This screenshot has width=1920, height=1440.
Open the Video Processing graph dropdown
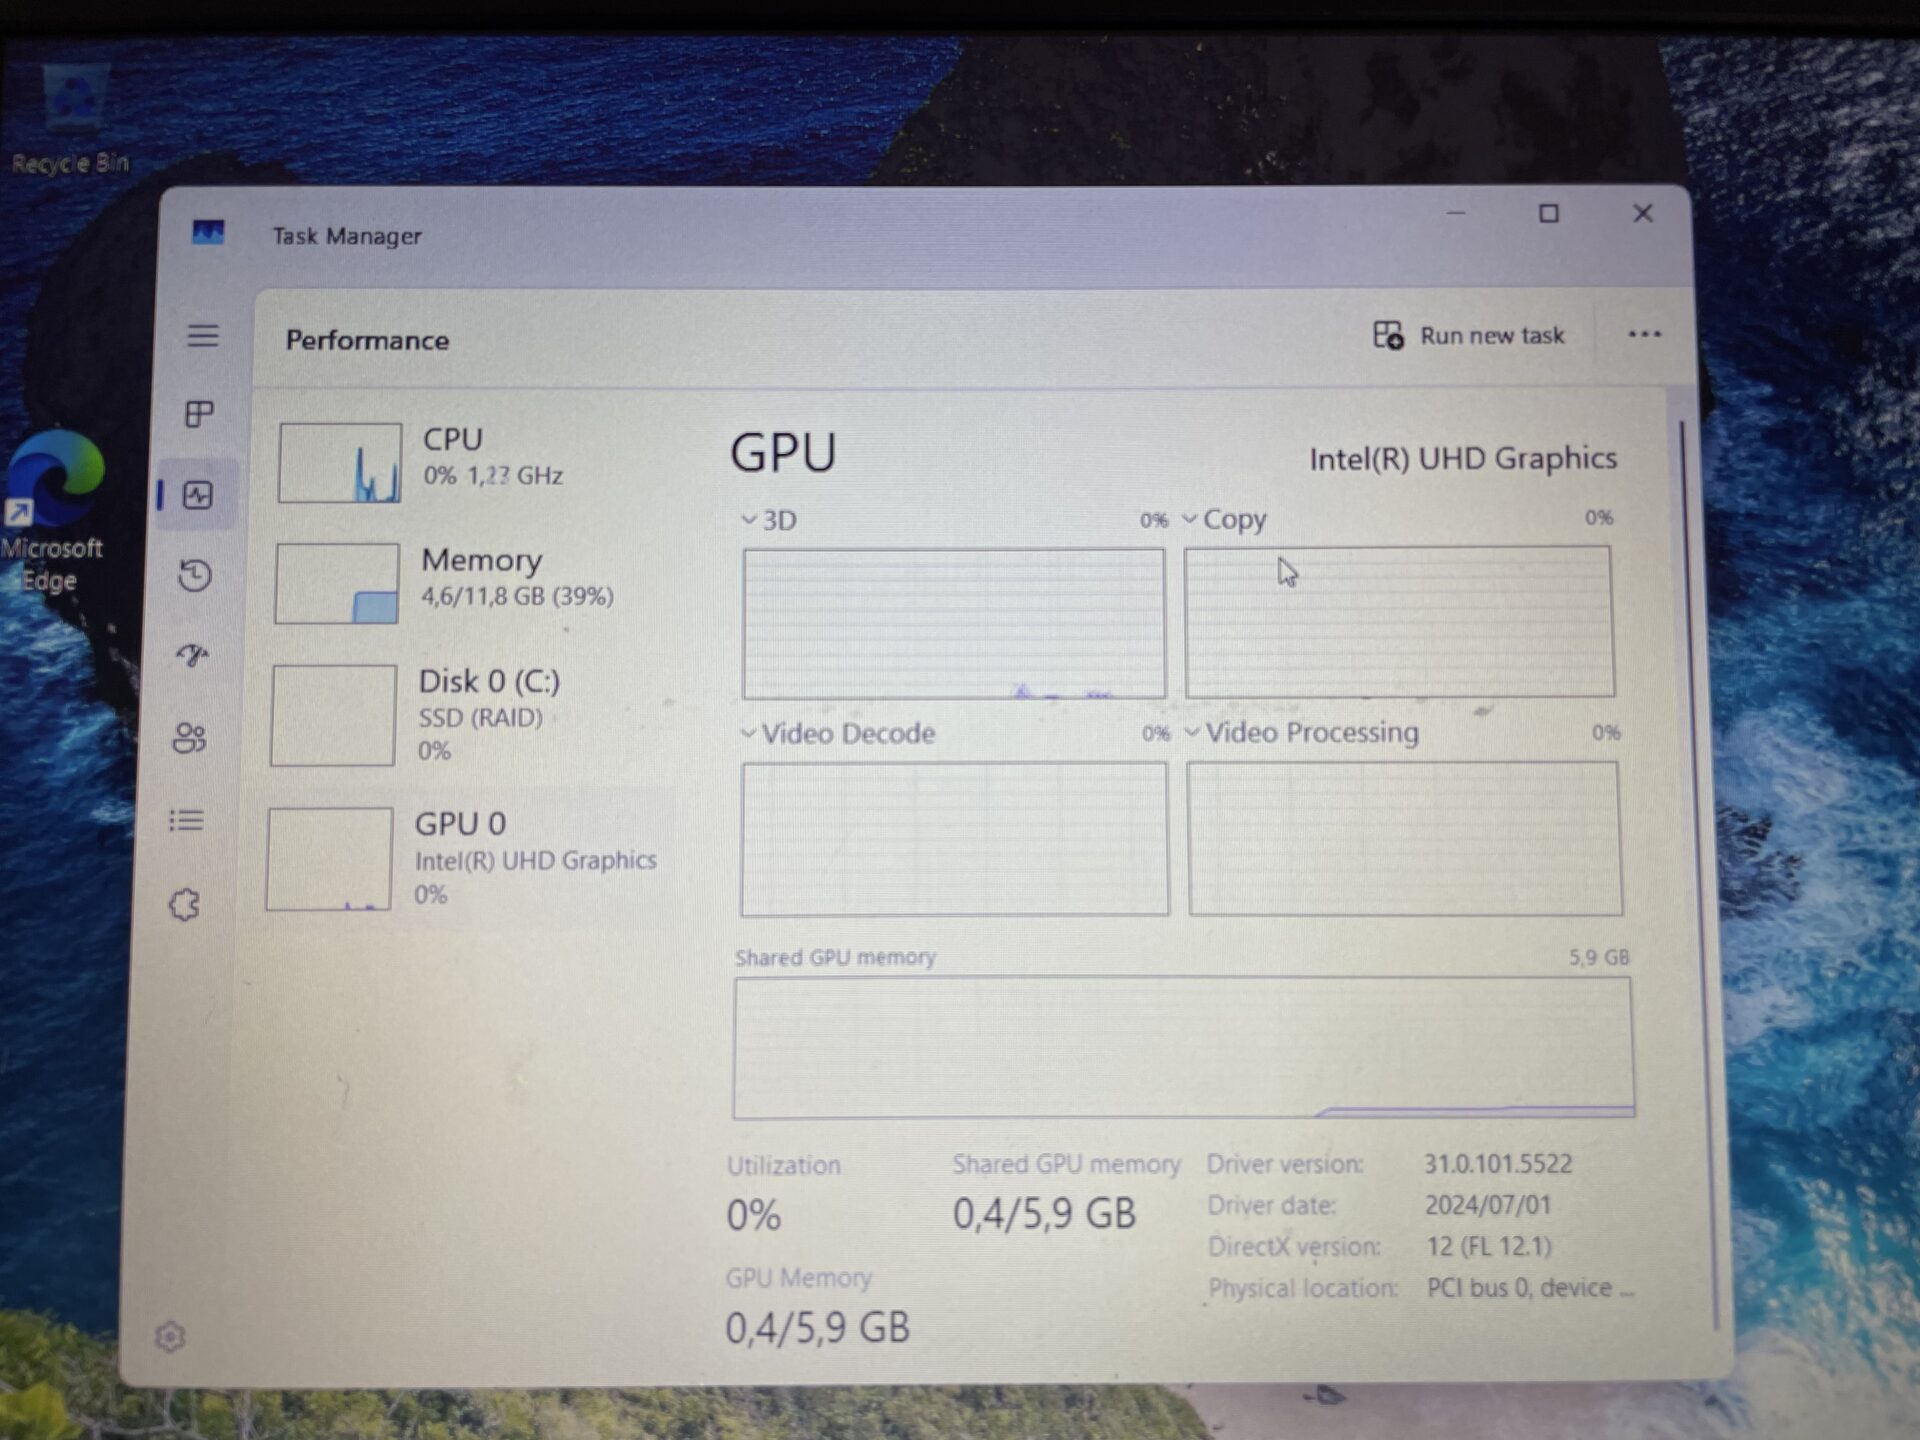click(1300, 732)
